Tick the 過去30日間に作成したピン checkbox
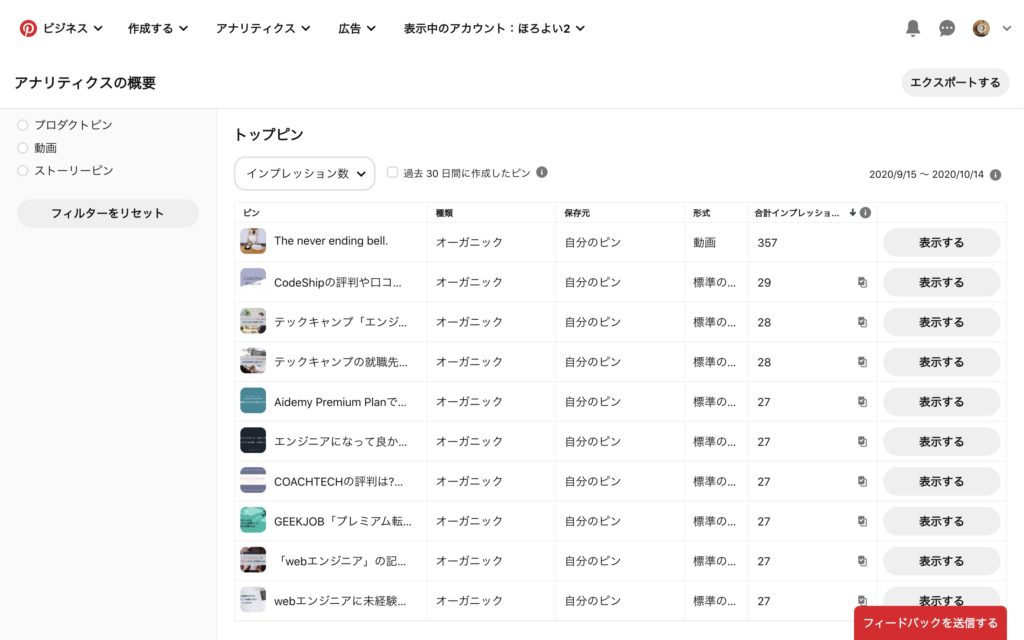The height and width of the screenshot is (640, 1024). pos(392,172)
